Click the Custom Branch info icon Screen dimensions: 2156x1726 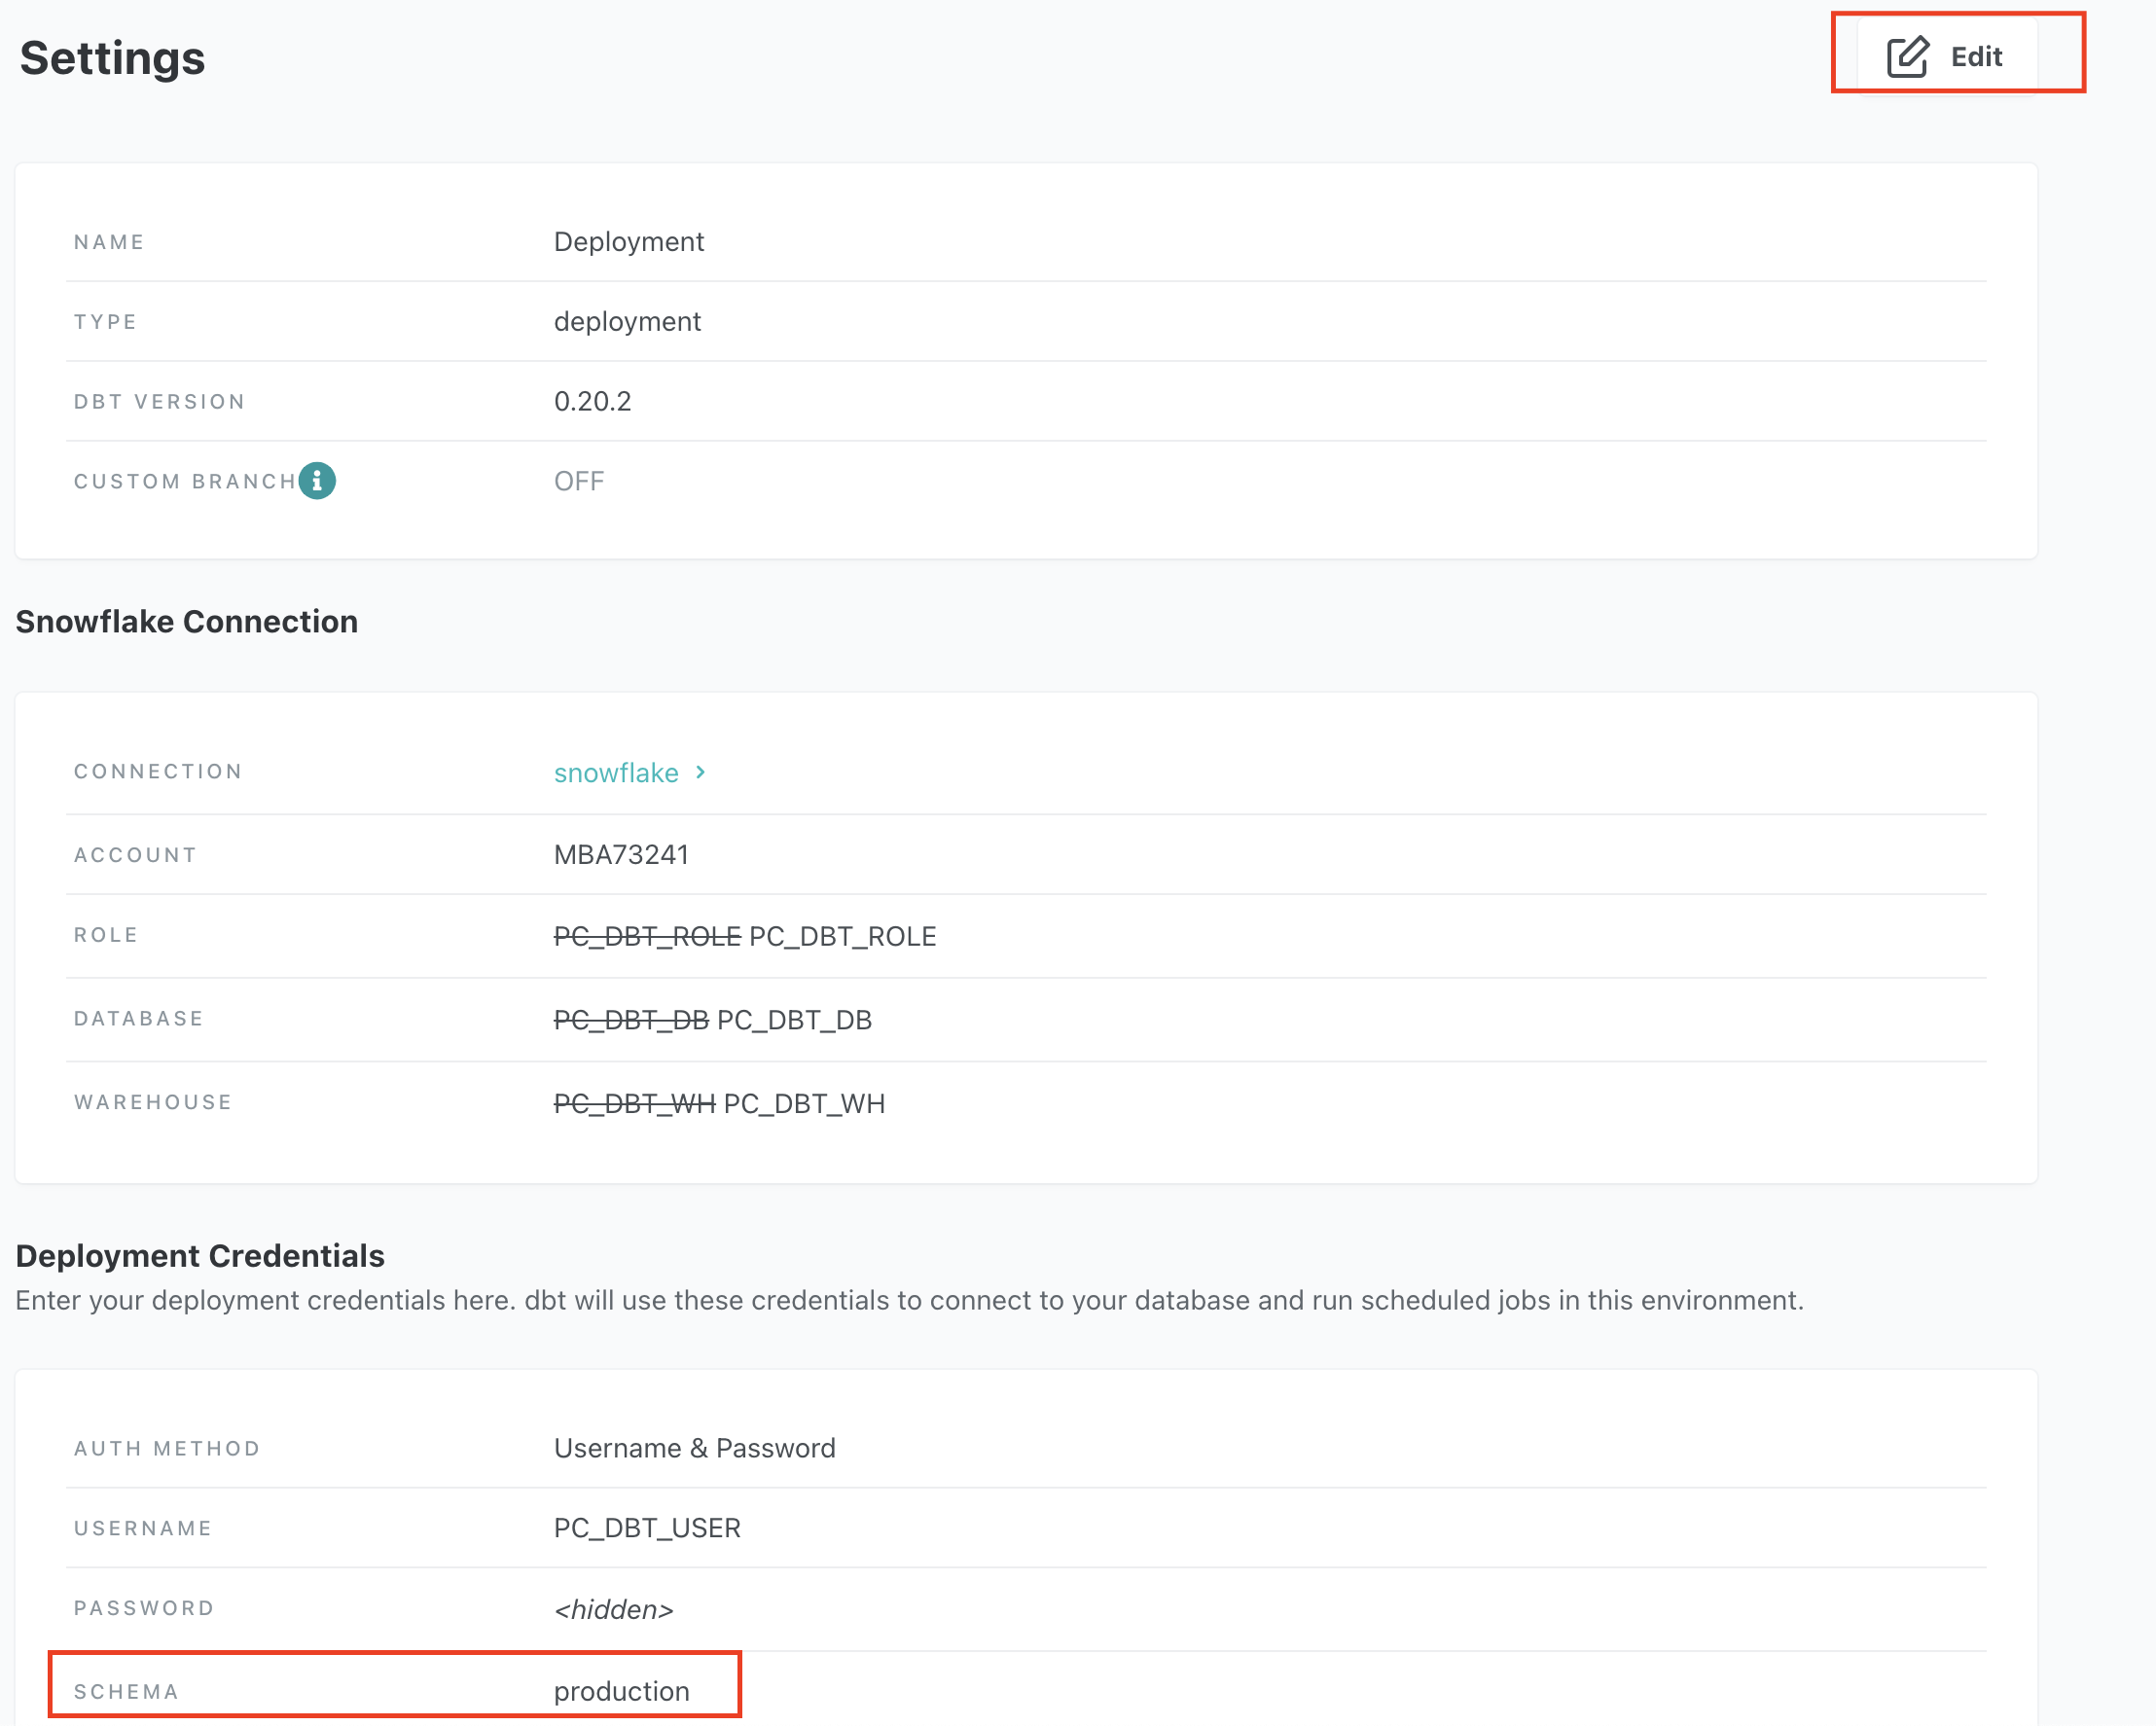pos(317,481)
